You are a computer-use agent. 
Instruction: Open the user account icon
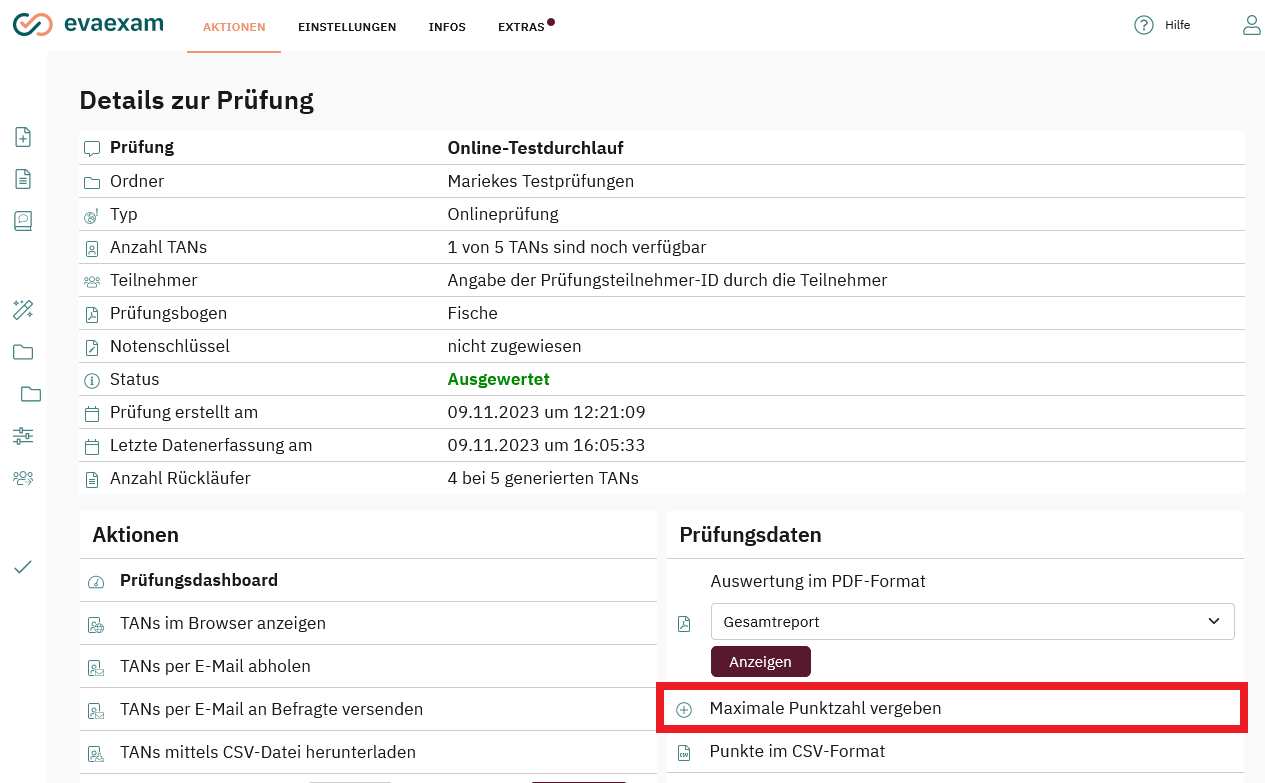(x=1251, y=25)
